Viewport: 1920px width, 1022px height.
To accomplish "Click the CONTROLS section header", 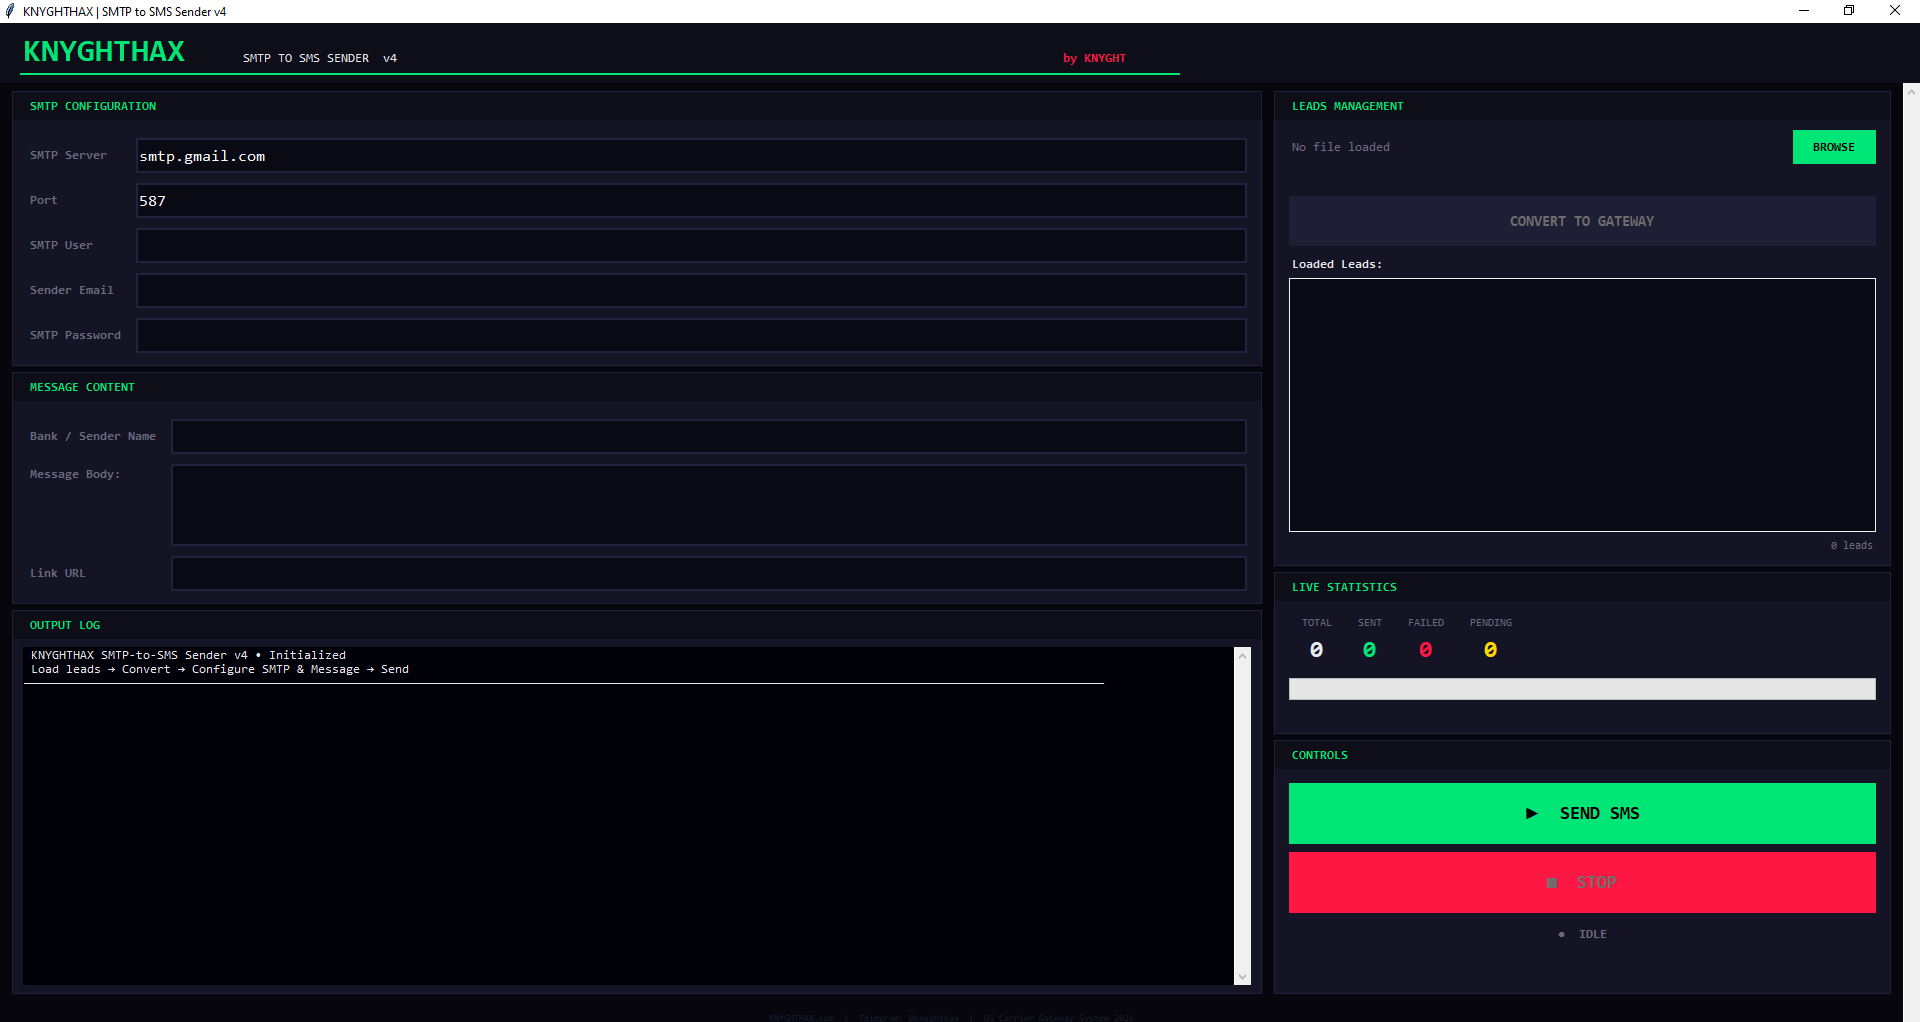I will pyautogui.click(x=1319, y=755).
